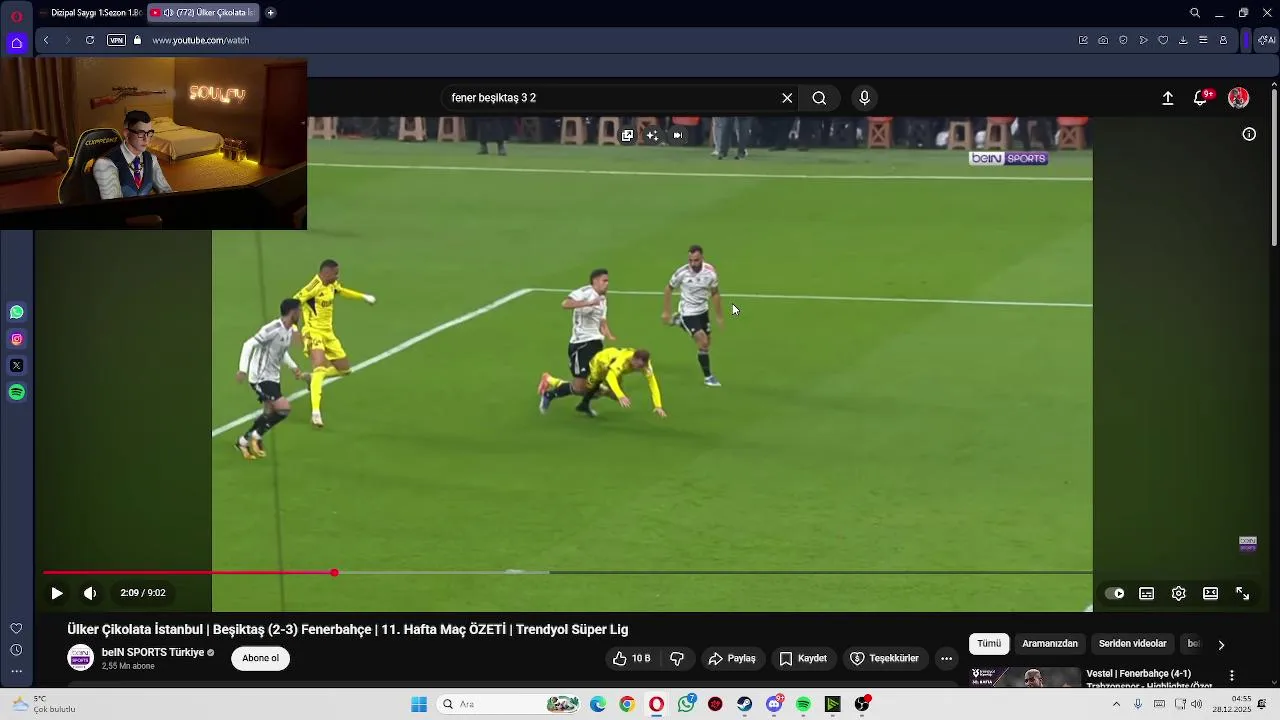Image resolution: width=1280 pixels, height=720 pixels.
Task: Open a new browser tab with plus
Action: (x=270, y=13)
